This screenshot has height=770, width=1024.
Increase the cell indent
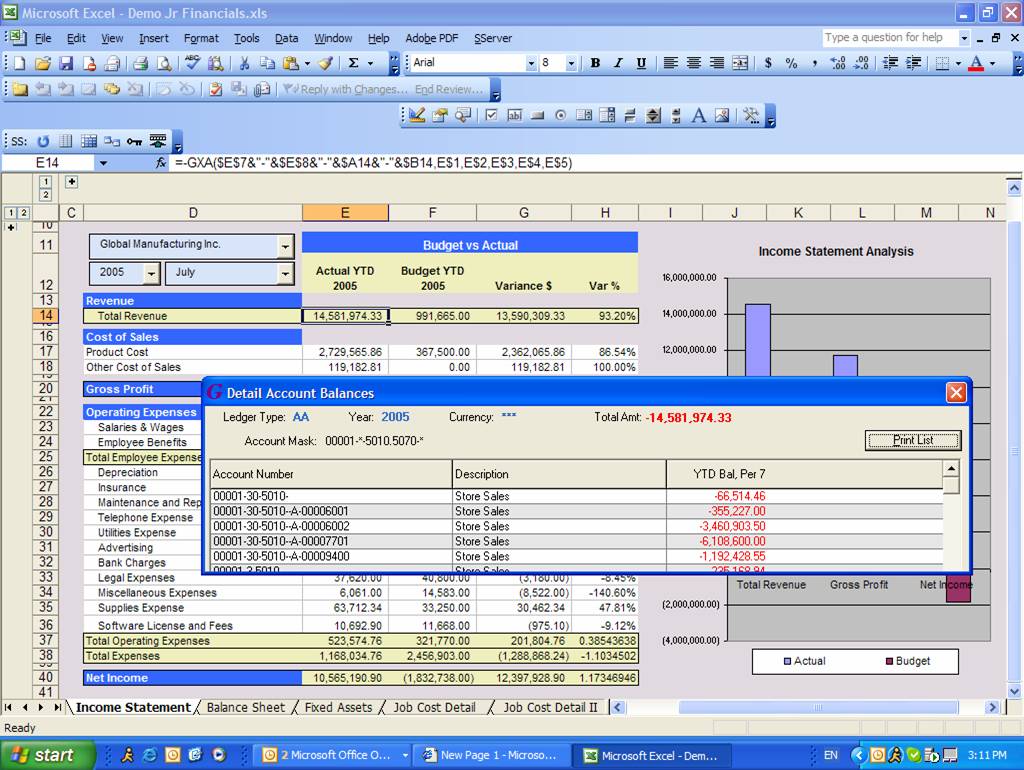(x=912, y=63)
